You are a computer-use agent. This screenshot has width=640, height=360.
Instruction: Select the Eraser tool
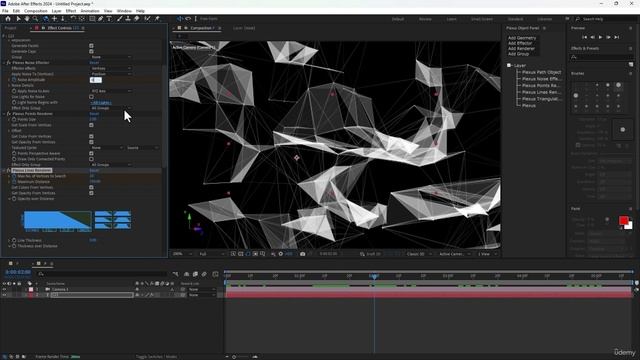137,19
